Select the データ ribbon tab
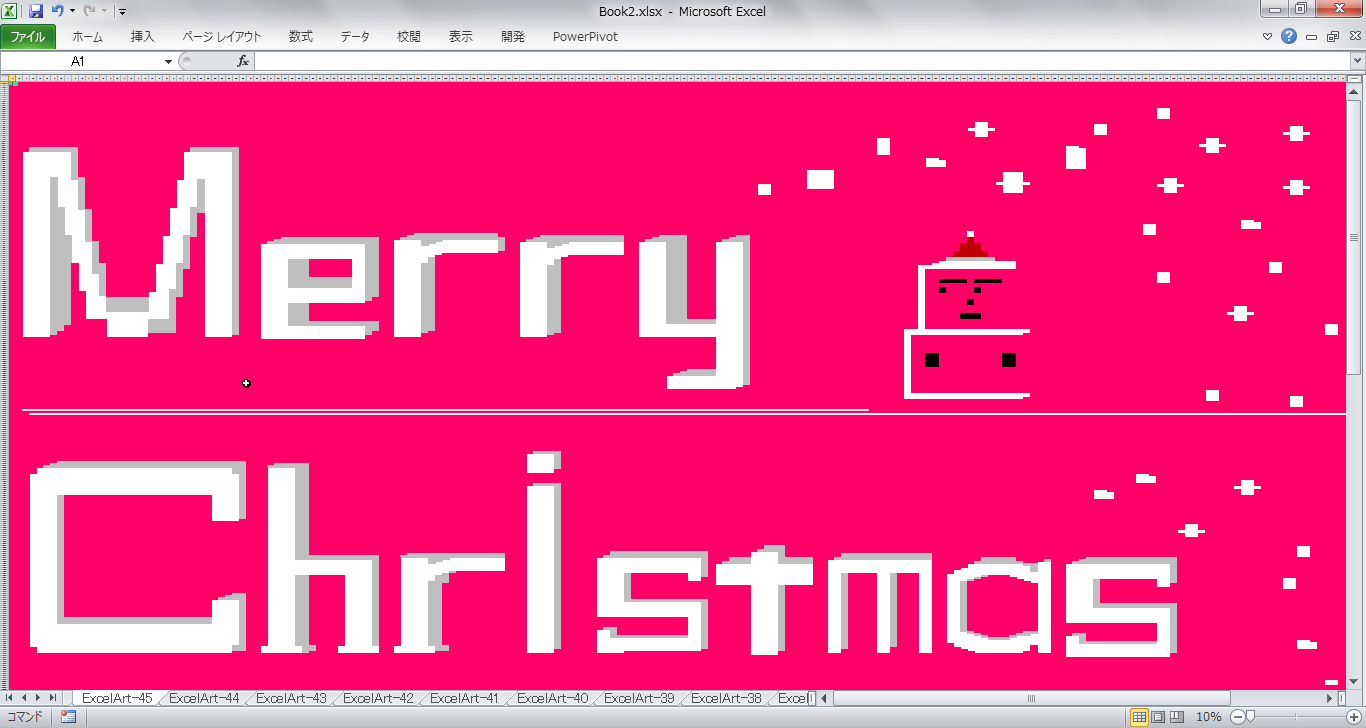This screenshot has width=1366, height=728. 355,36
